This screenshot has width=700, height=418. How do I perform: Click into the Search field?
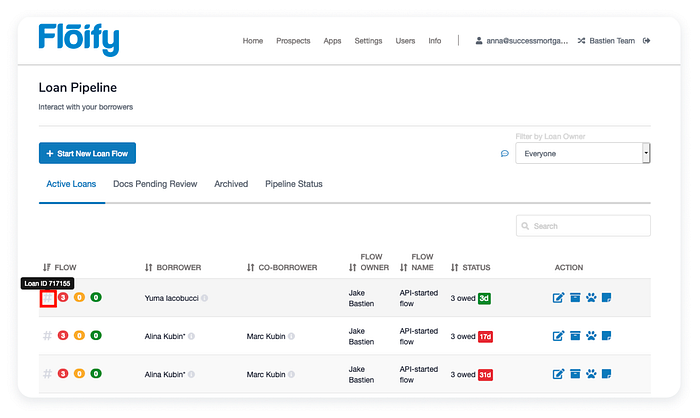pyautogui.click(x=583, y=226)
